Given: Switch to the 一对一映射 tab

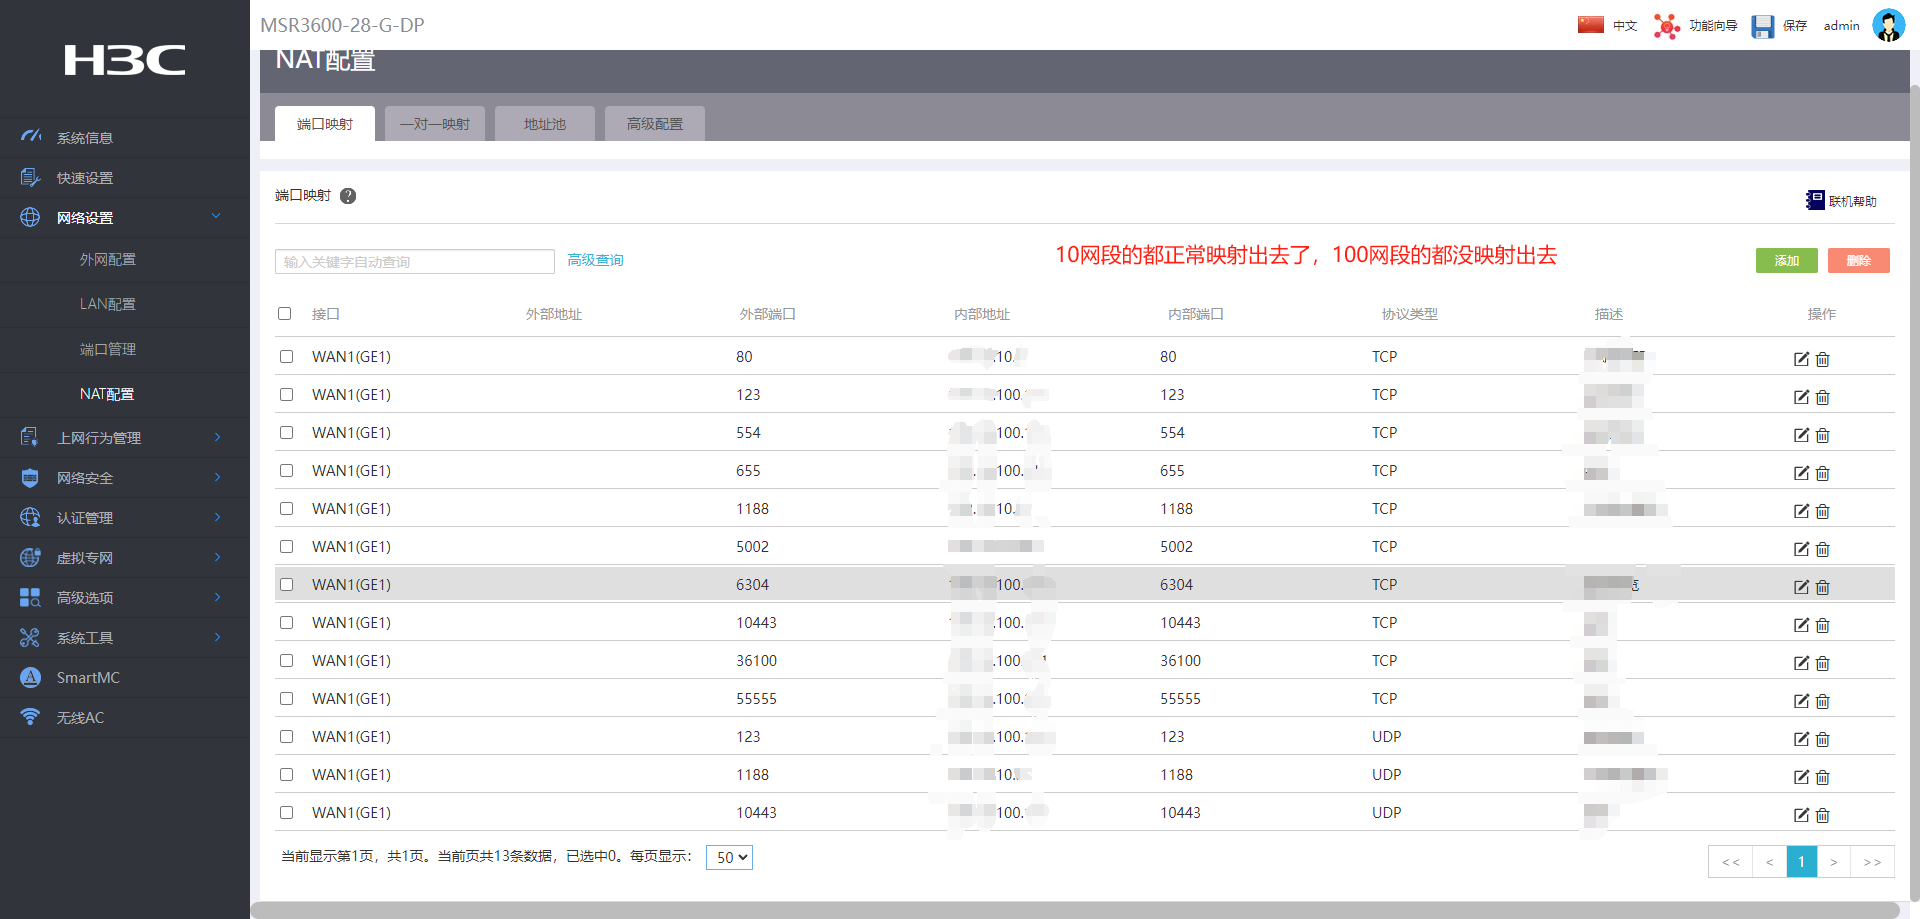Looking at the screenshot, I should pos(435,124).
